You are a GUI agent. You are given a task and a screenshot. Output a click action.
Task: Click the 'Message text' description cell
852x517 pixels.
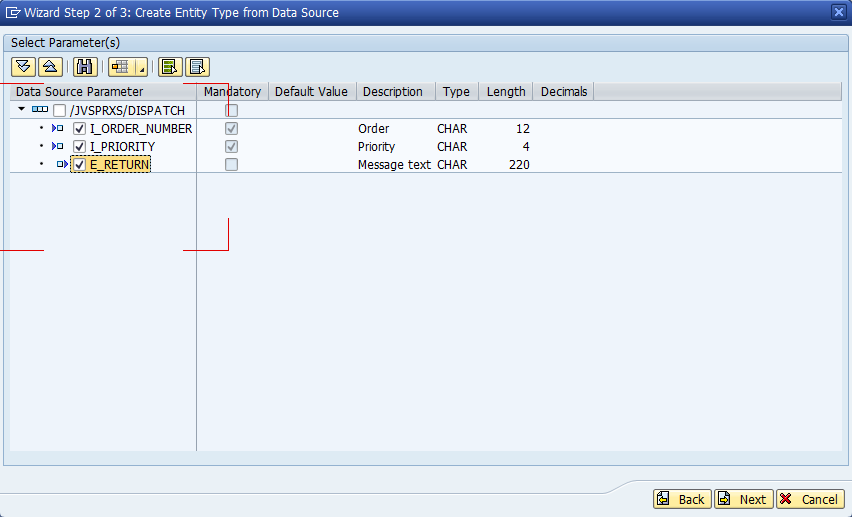(x=394, y=165)
